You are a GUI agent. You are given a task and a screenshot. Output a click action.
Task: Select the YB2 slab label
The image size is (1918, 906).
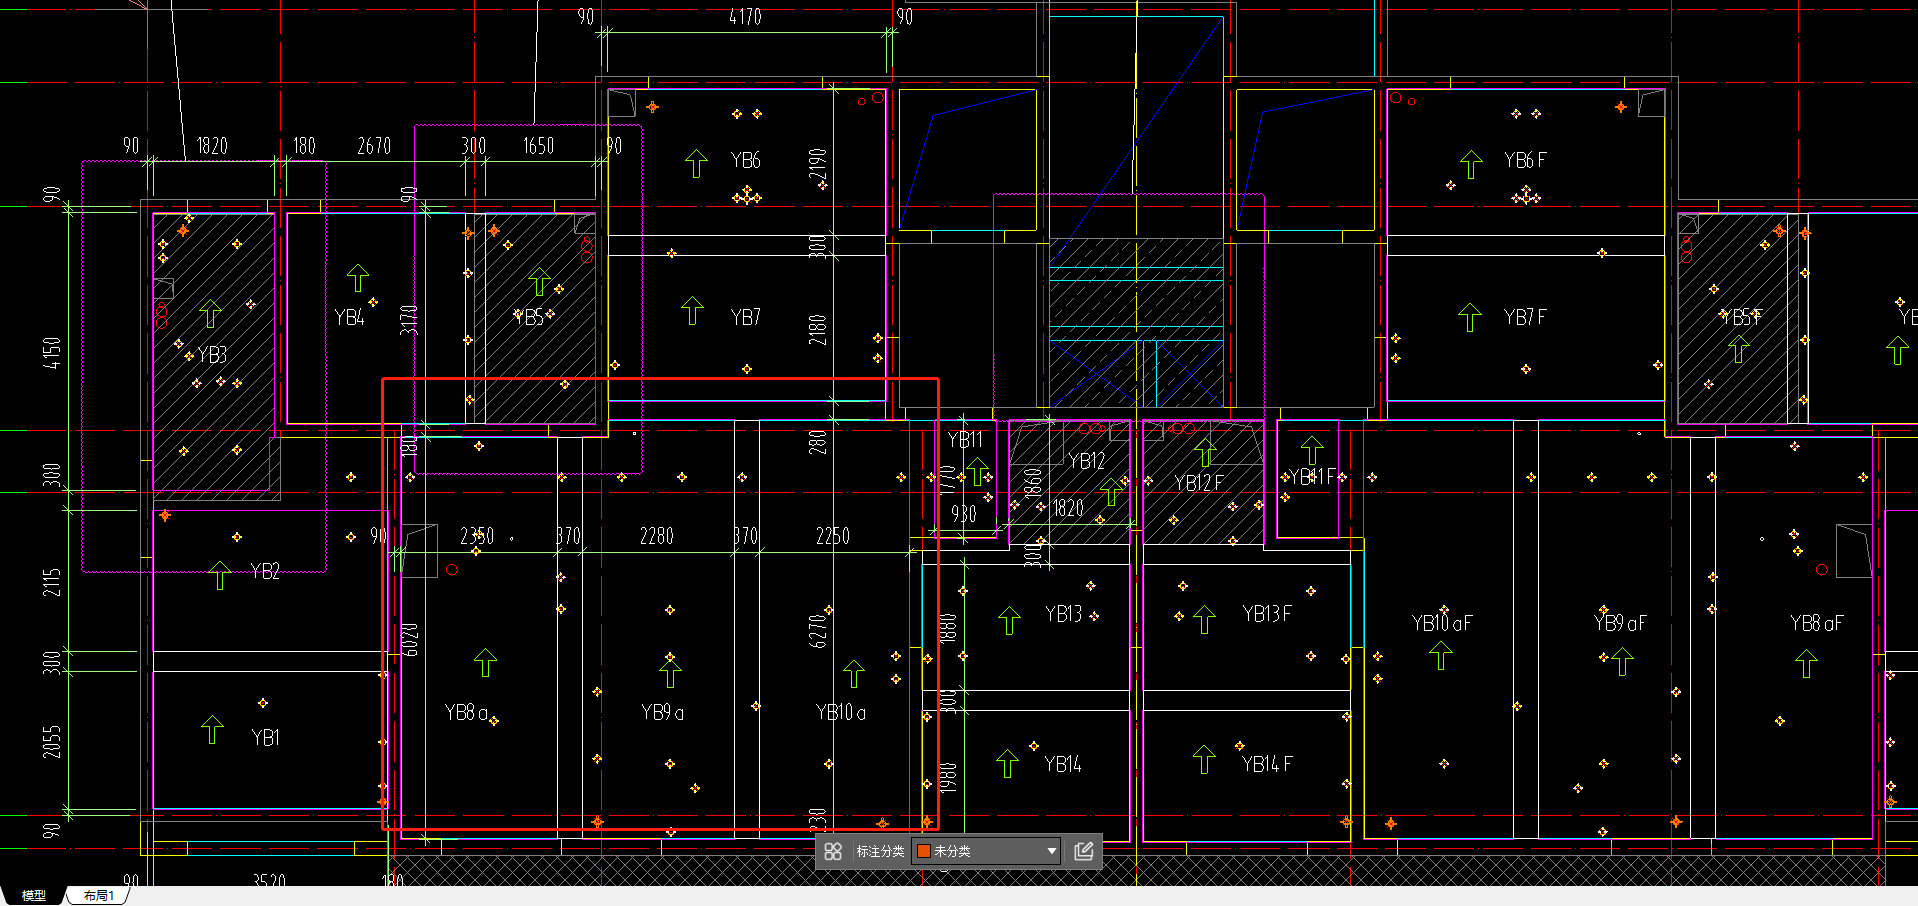point(265,571)
